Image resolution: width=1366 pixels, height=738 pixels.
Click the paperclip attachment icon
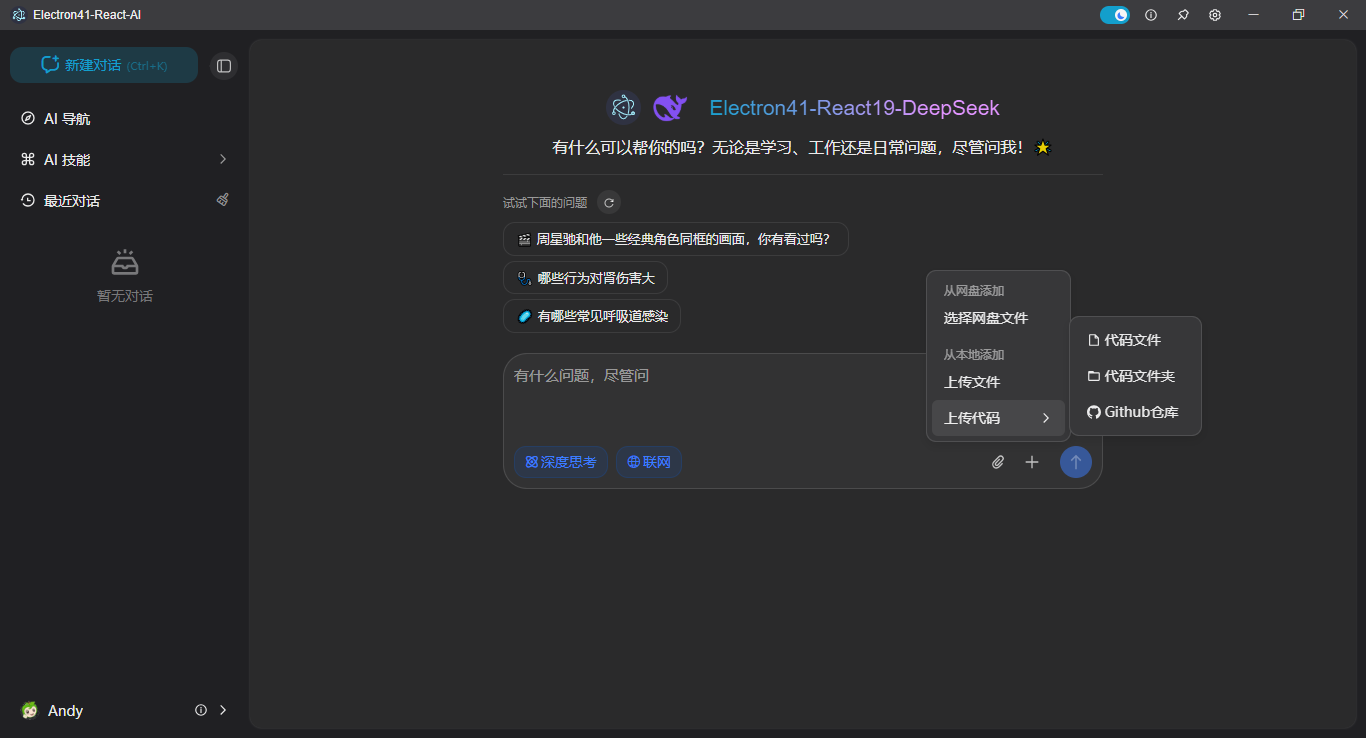coord(998,462)
